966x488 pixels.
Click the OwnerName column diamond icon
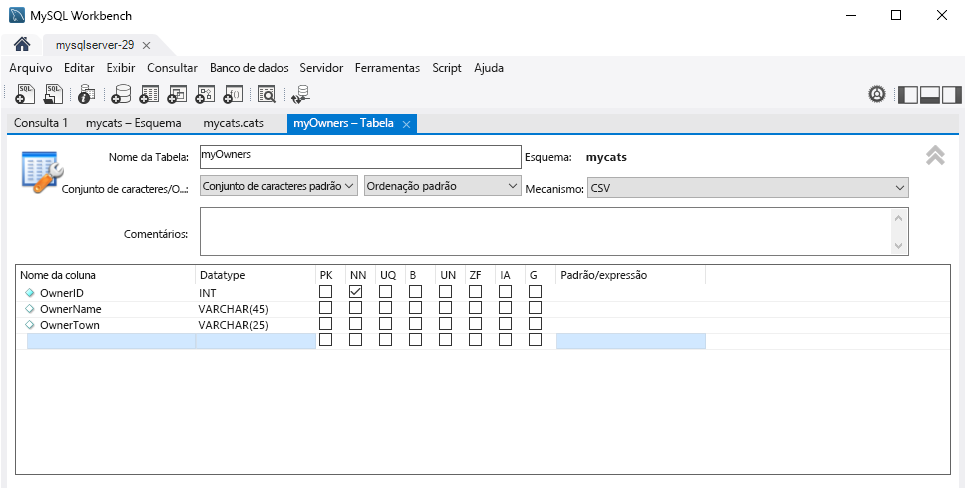(x=30, y=309)
